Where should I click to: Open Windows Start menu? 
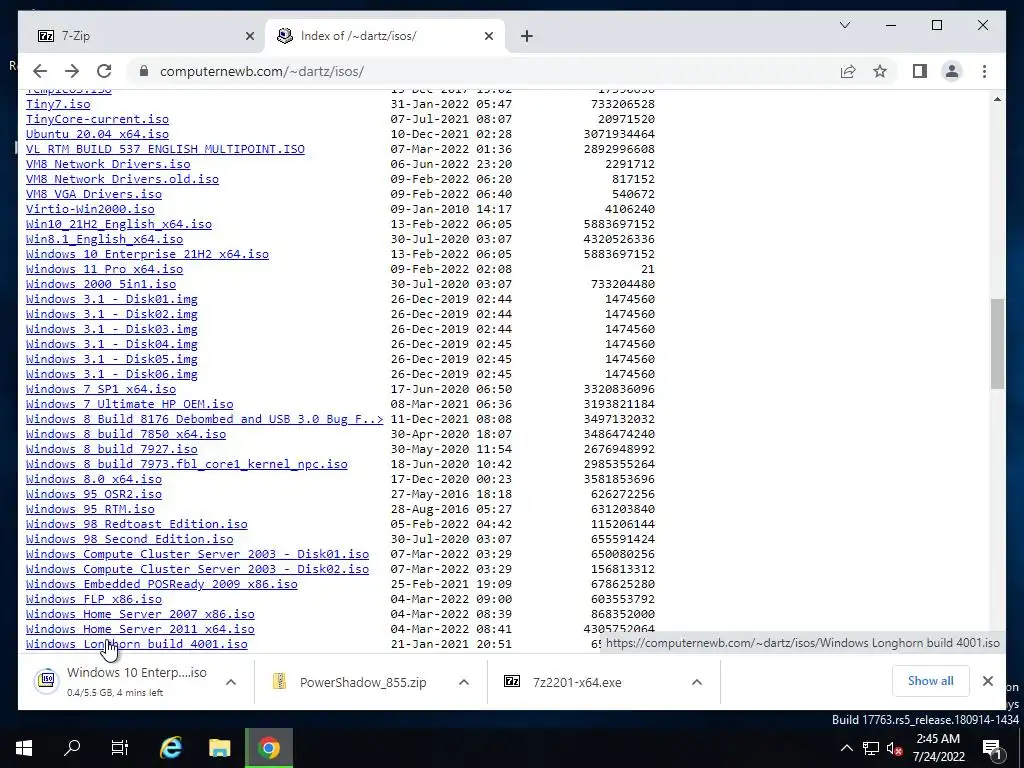click(x=24, y=748)
